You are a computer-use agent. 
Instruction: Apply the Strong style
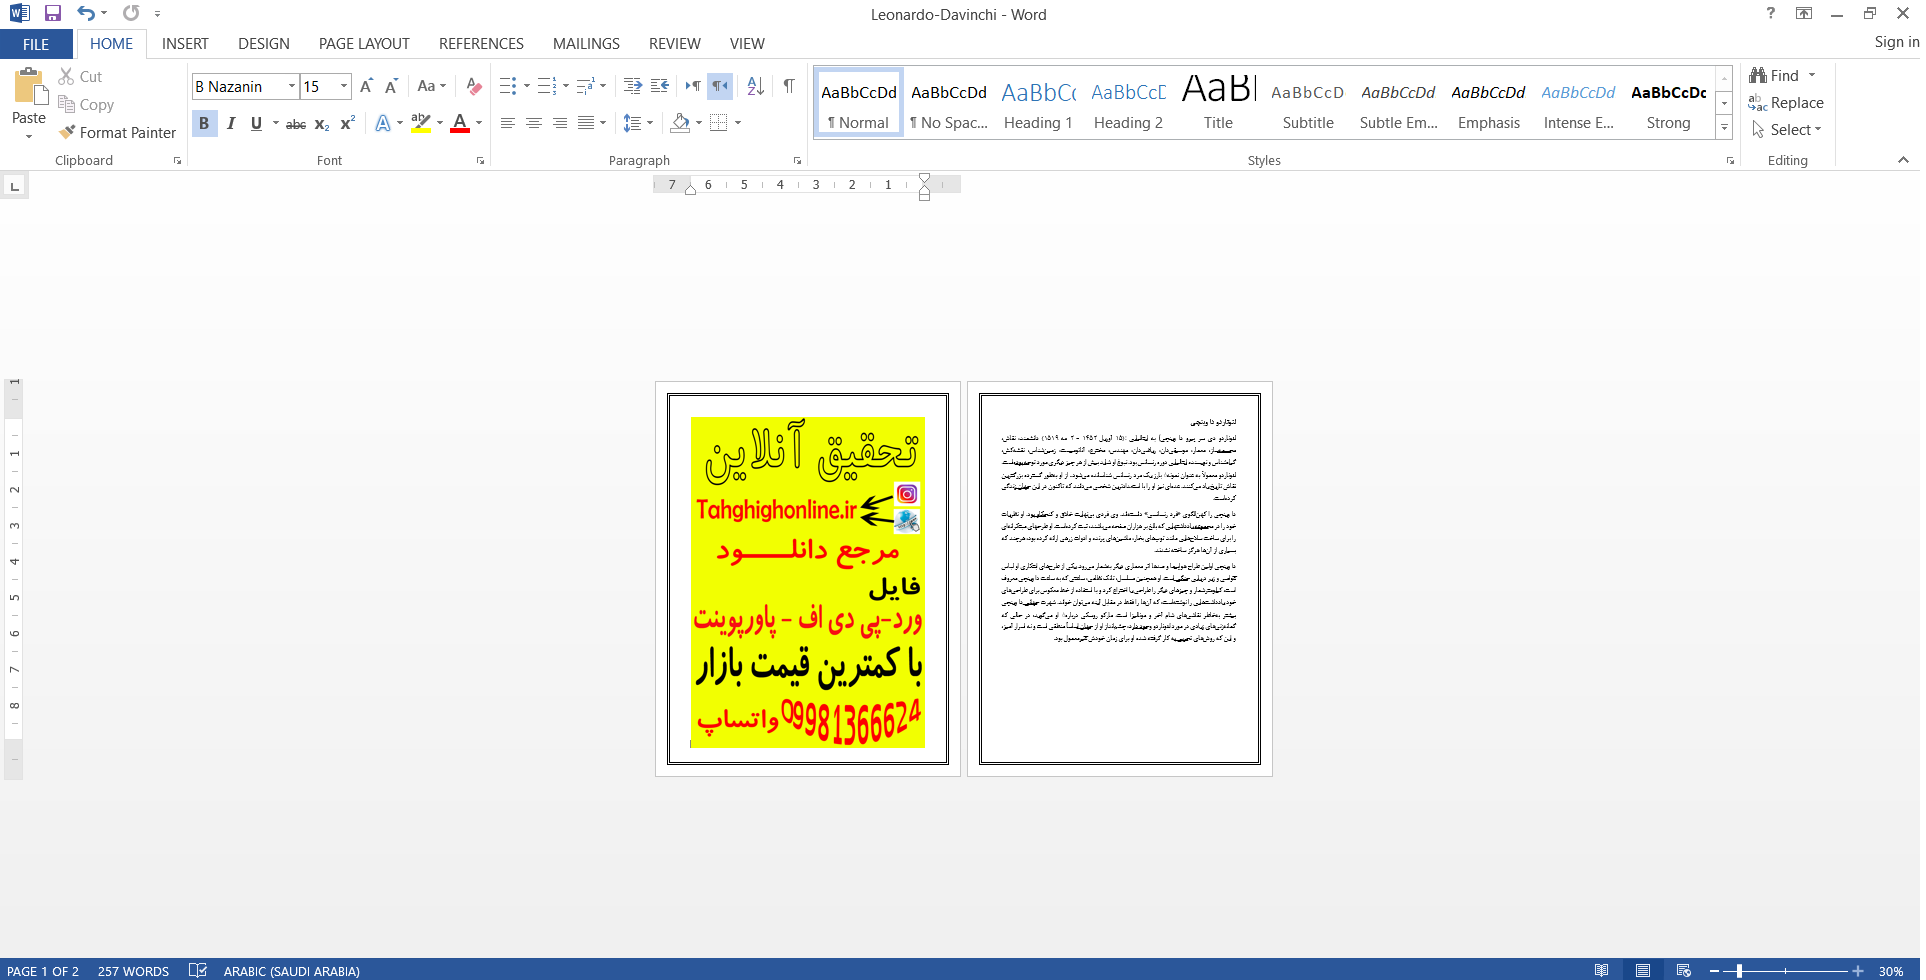tap(1668, 104)
